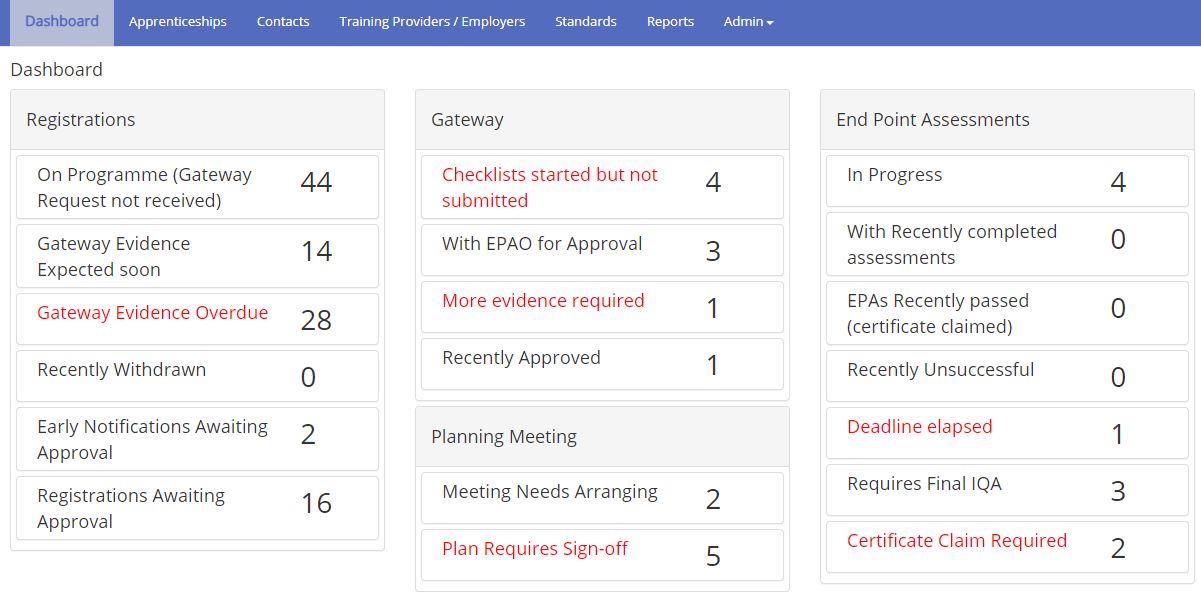Click Gateway Evidence Expected soon row
Viewport: 1201px width, 592px height.
[197, 256]
